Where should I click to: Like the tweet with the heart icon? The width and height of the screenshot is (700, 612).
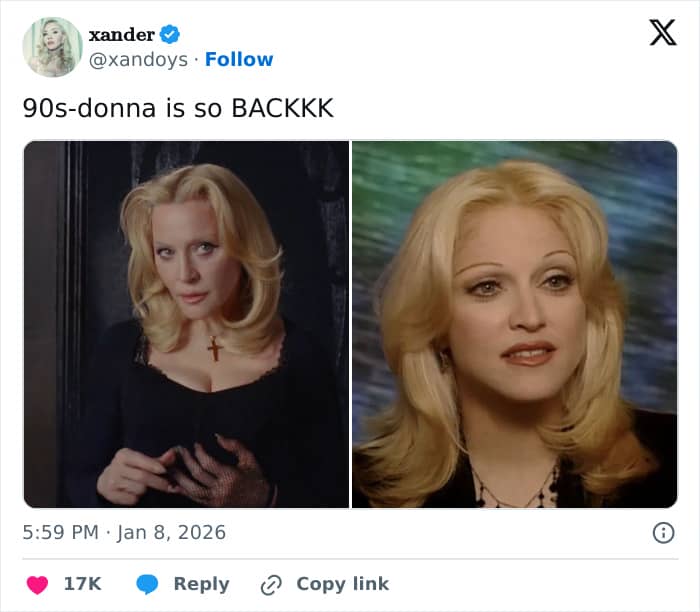click(38, 584)
